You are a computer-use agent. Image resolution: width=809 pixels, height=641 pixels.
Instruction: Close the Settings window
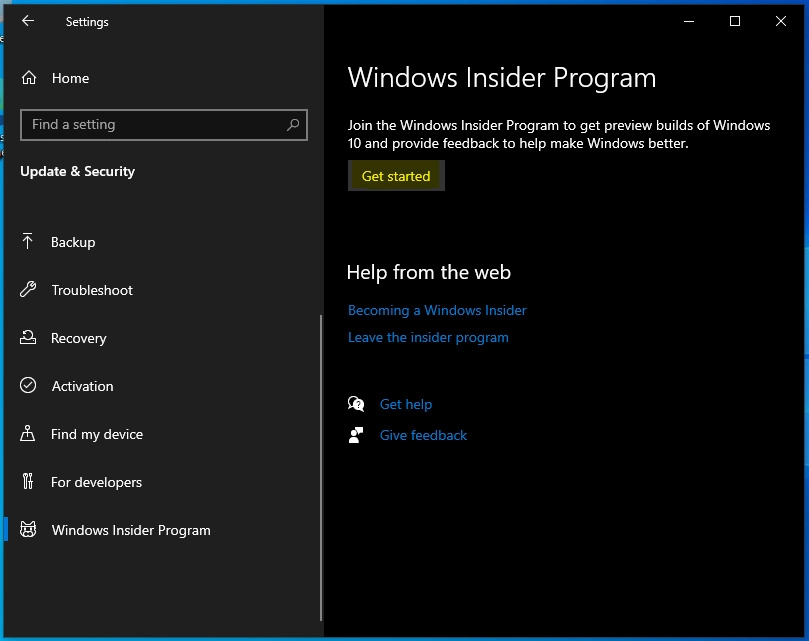click(x=781, y=21)
